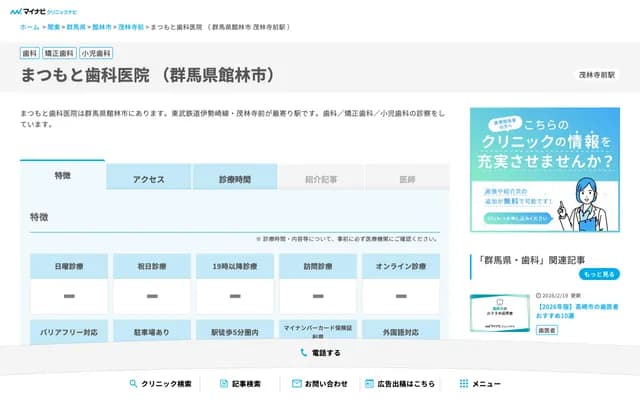640x400 pixels.
Task: Click the 茂林寺前駅 station tag
Action: (597, 75)
